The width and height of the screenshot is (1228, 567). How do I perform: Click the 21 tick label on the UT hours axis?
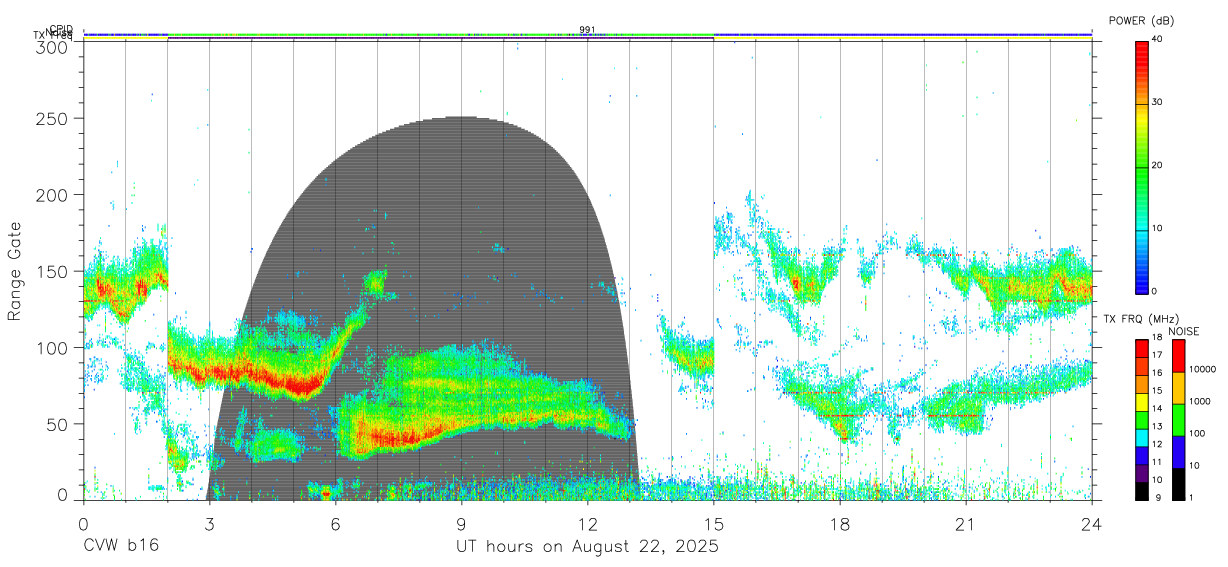[966, 524]
